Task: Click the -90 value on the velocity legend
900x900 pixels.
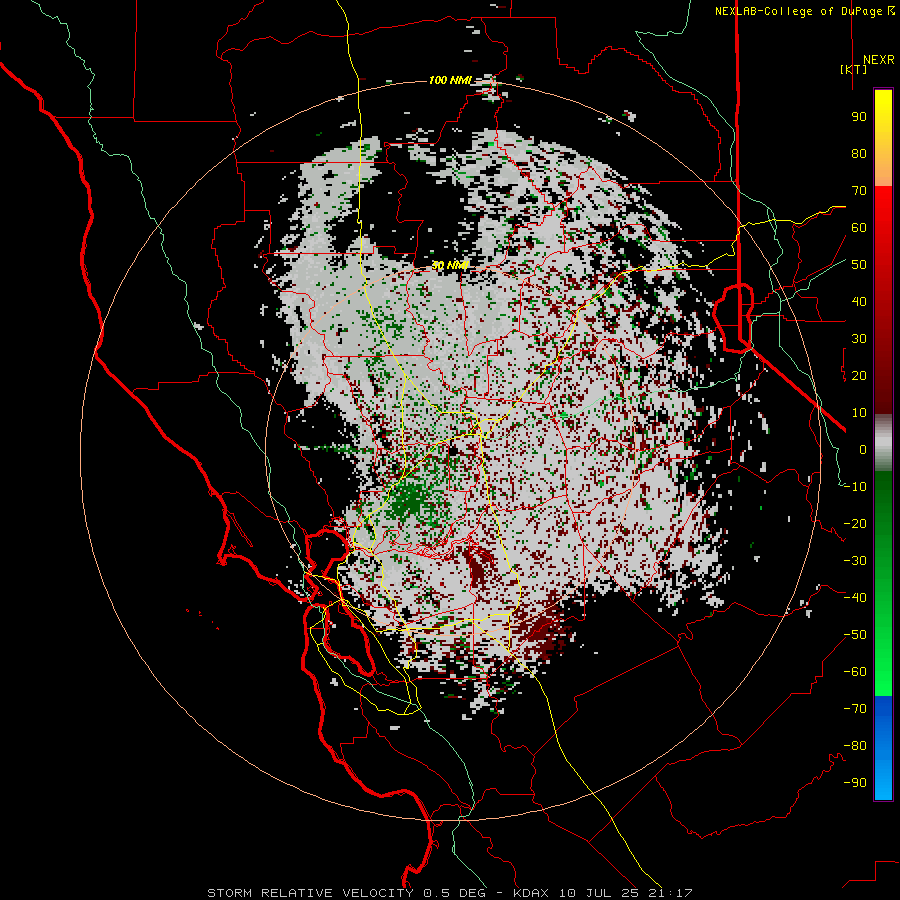Action: [x=855, y=783]
